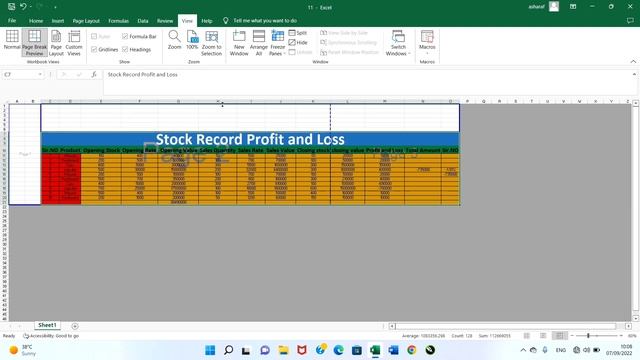The image size is (640, 360).
Task: Open comments pane icon at top right
Action: pyautogui.click(x=630, y=20)
